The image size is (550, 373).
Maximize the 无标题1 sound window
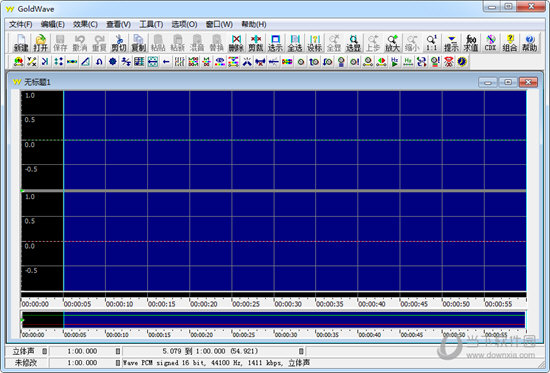[508, 82]
